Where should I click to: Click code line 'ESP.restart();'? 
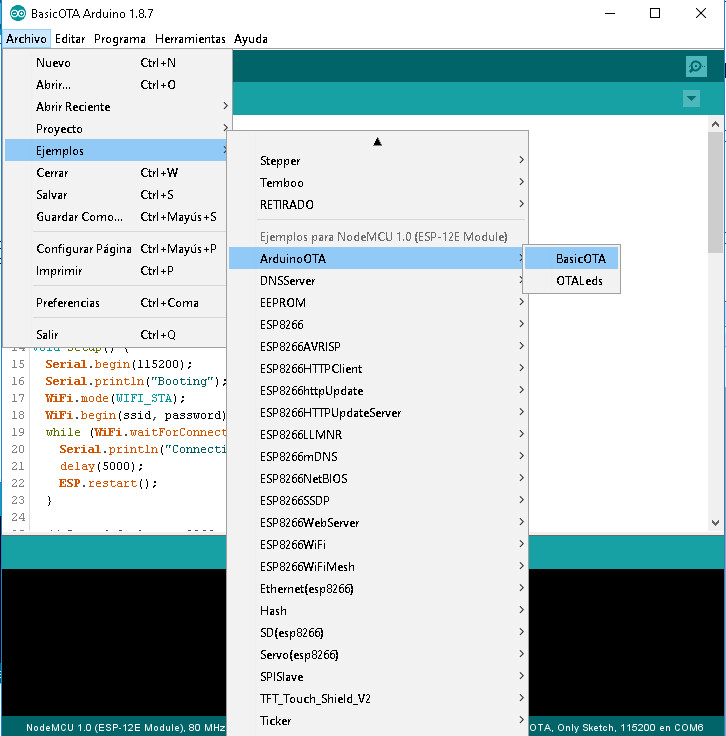point(108,483)
